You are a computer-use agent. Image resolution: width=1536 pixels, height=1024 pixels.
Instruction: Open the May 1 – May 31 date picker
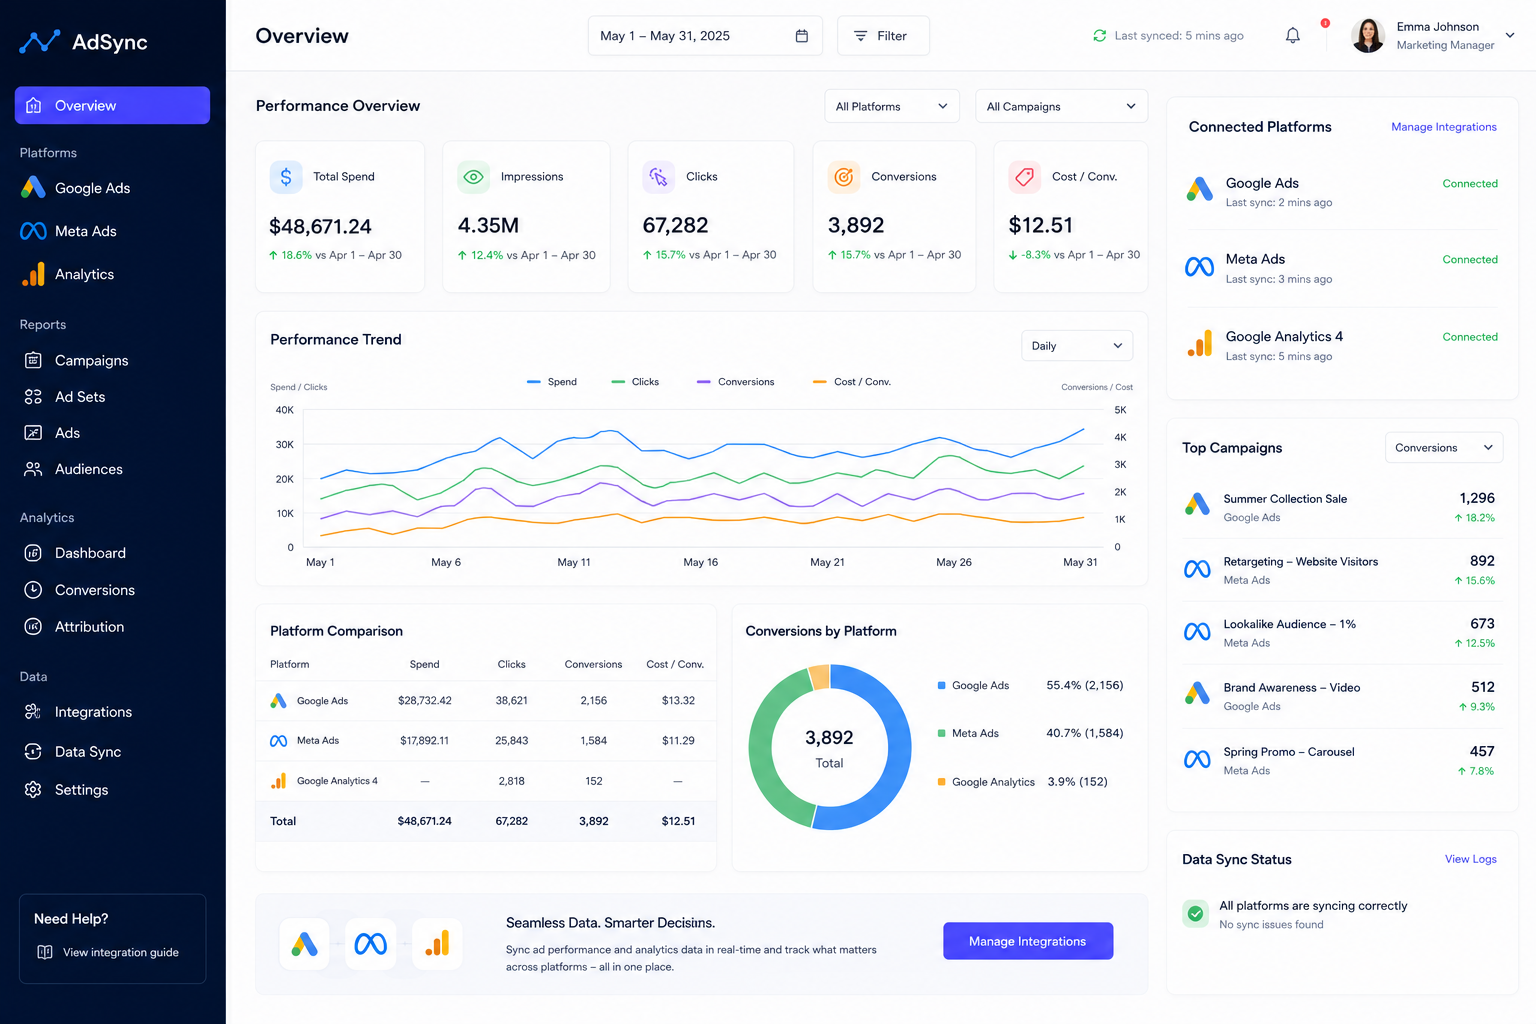click(x=705, y=36)
